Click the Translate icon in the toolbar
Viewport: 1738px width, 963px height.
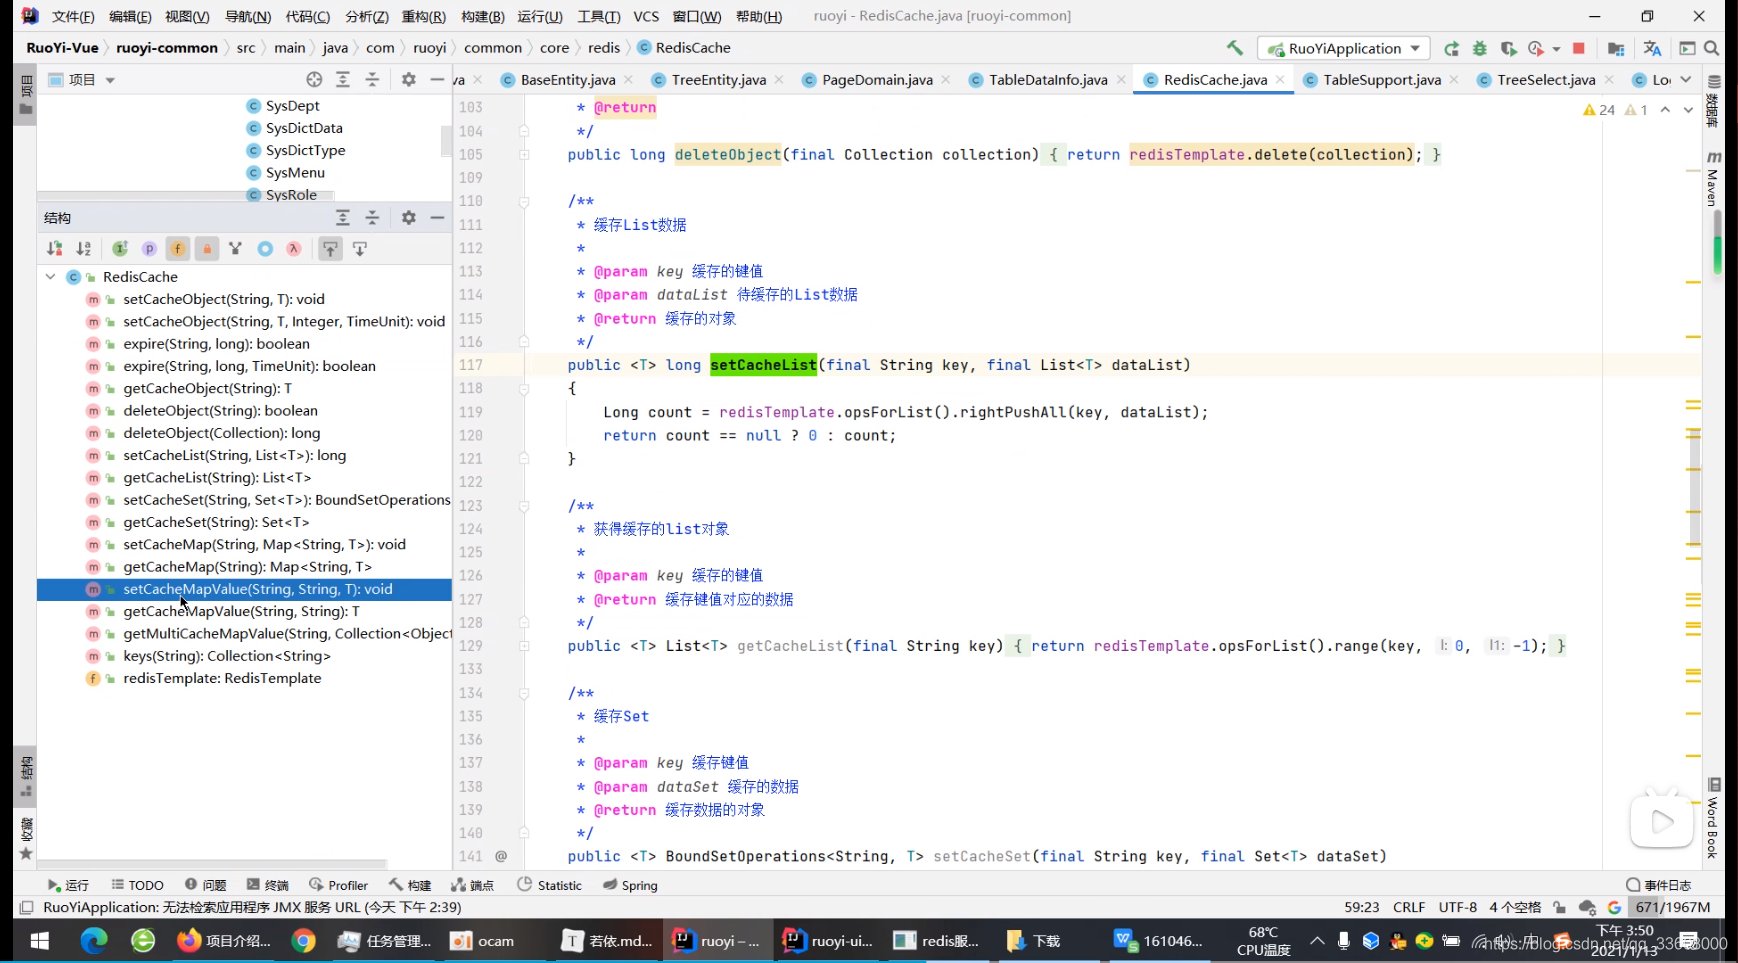tap(1652, 48)
